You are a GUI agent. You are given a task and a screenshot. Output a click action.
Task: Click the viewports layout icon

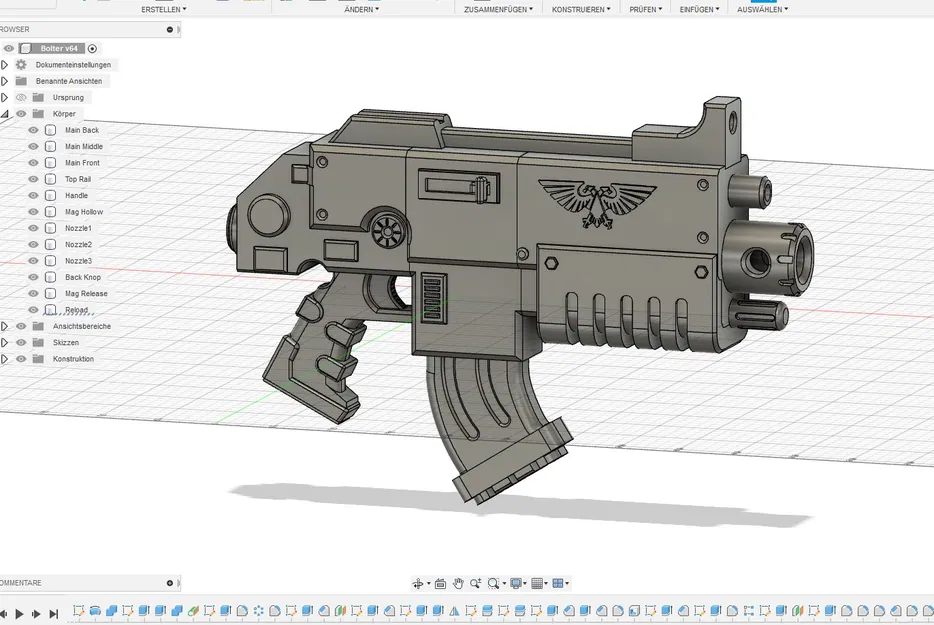(x=560, y=583)
